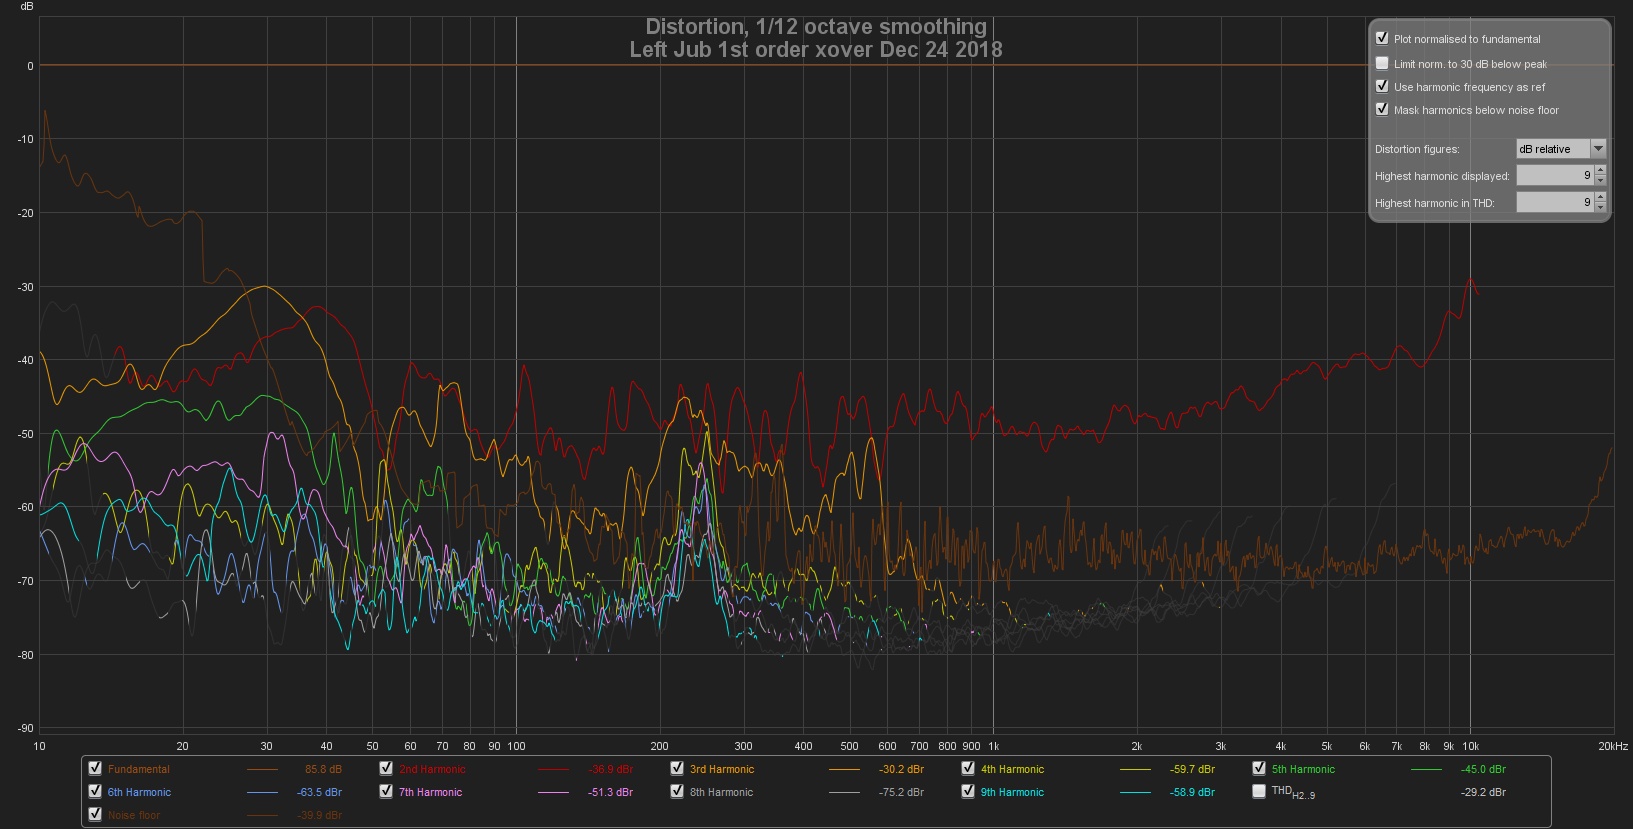Toggle Plot normalised to fundamental checkbox

[x=1382, y=39]
